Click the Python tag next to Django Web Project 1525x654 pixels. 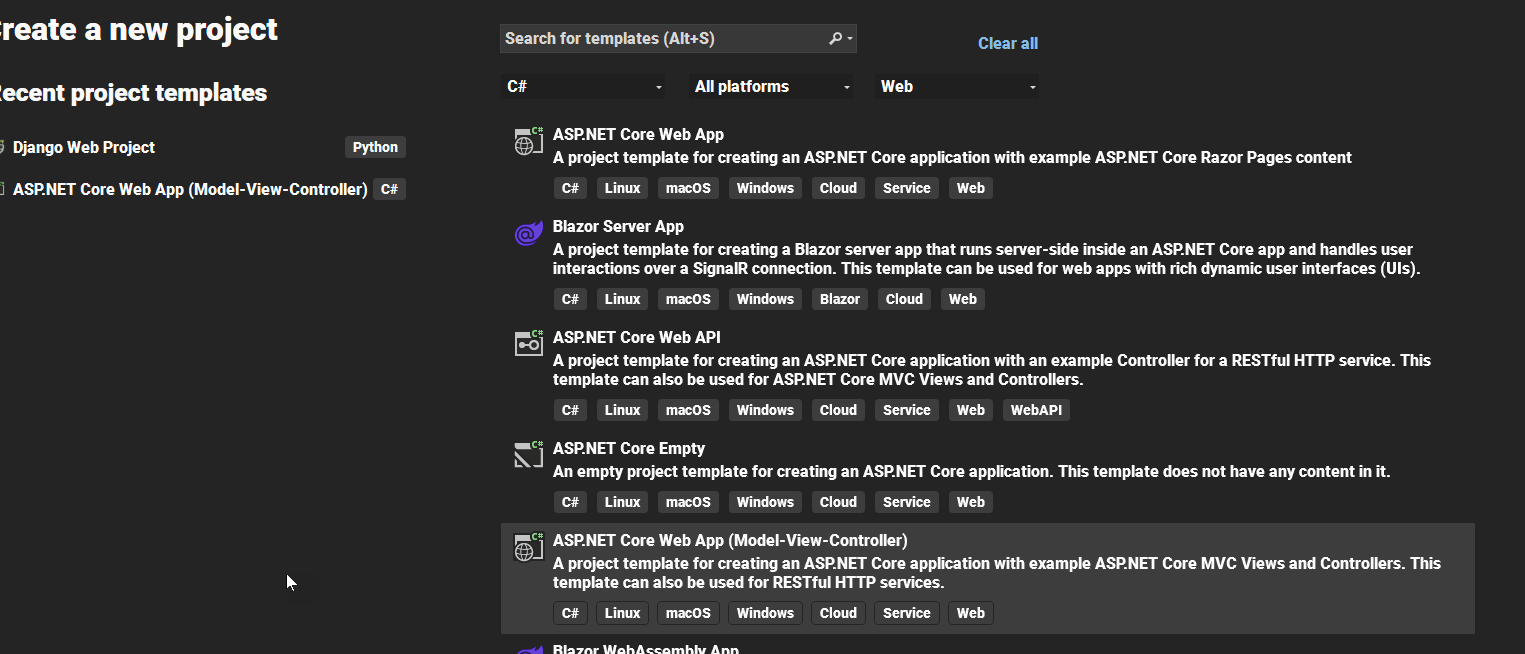[376, 147]
